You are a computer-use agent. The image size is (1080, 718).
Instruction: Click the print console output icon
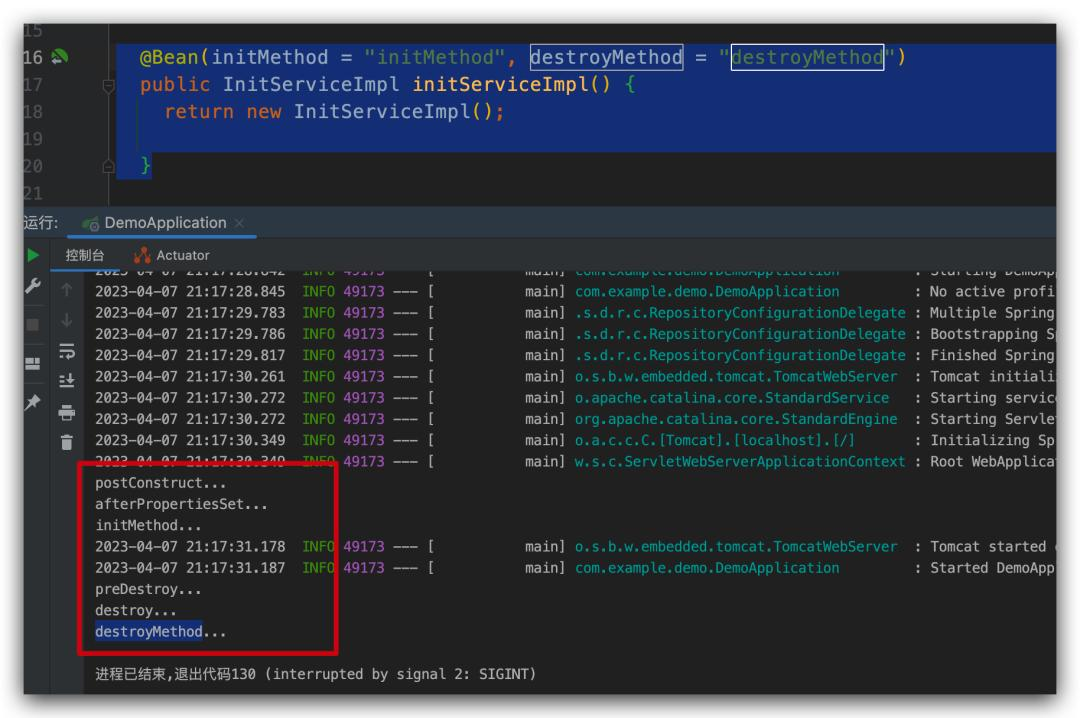click(67, 413)
